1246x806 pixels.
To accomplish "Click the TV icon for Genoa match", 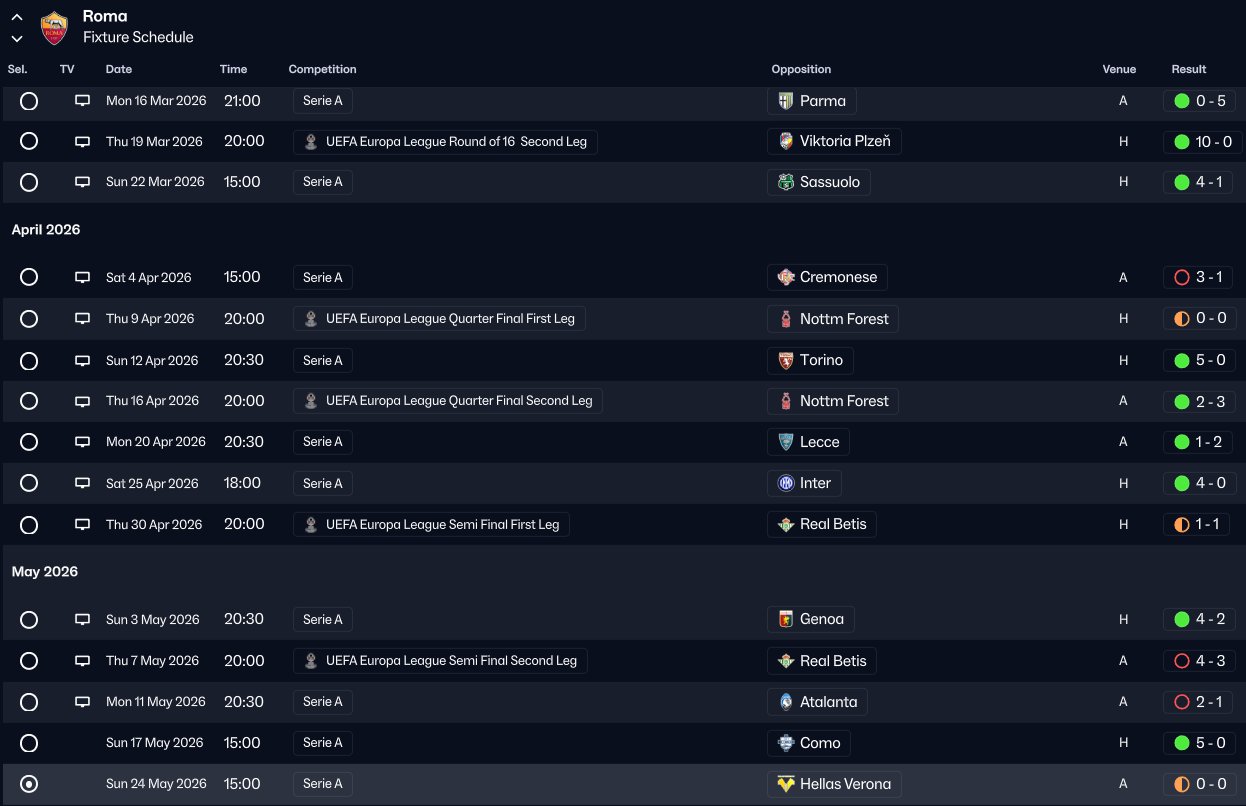I will (82, 620).
